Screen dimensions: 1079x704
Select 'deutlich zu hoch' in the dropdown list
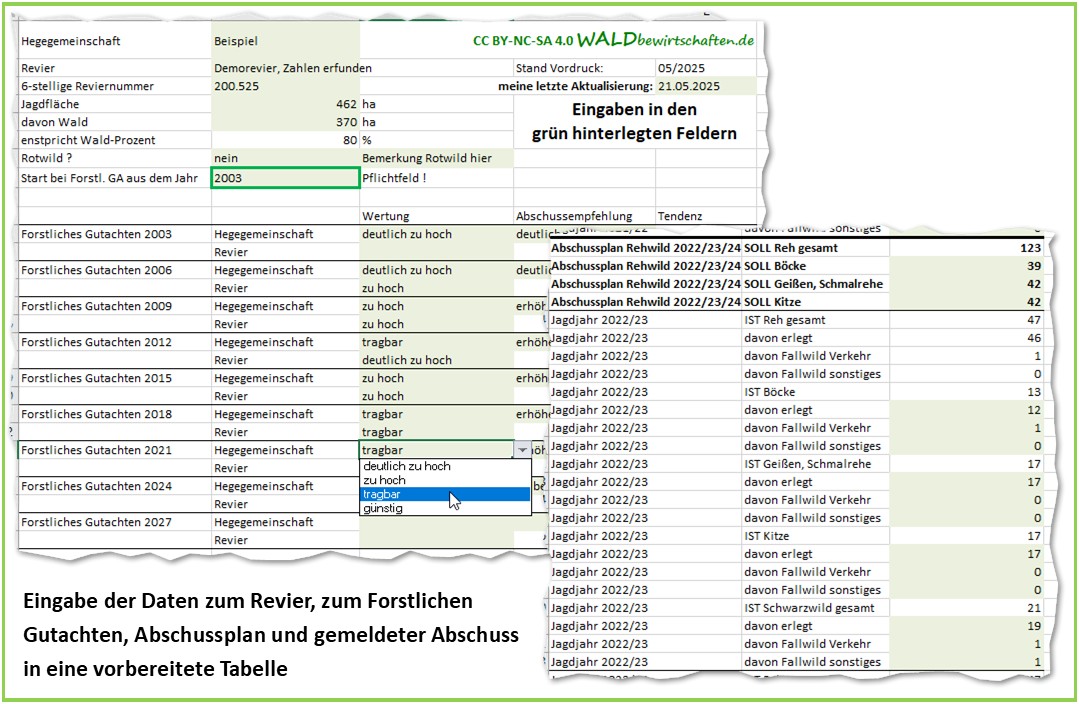(407, 466)
